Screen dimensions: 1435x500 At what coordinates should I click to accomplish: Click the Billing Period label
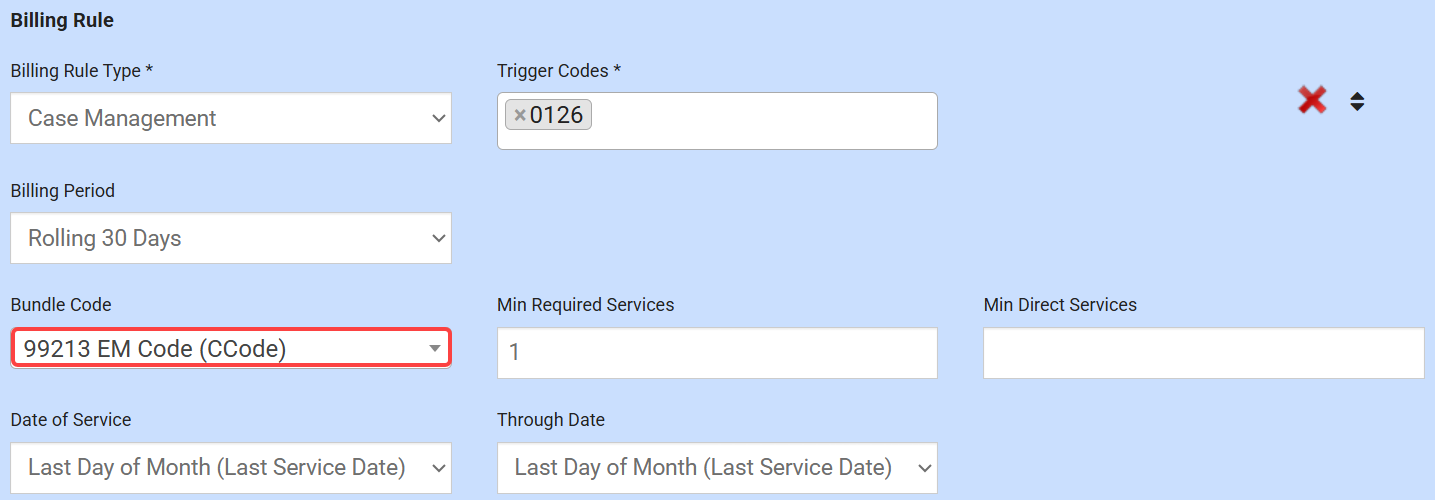pyautogui.click(x=63, y=190)
